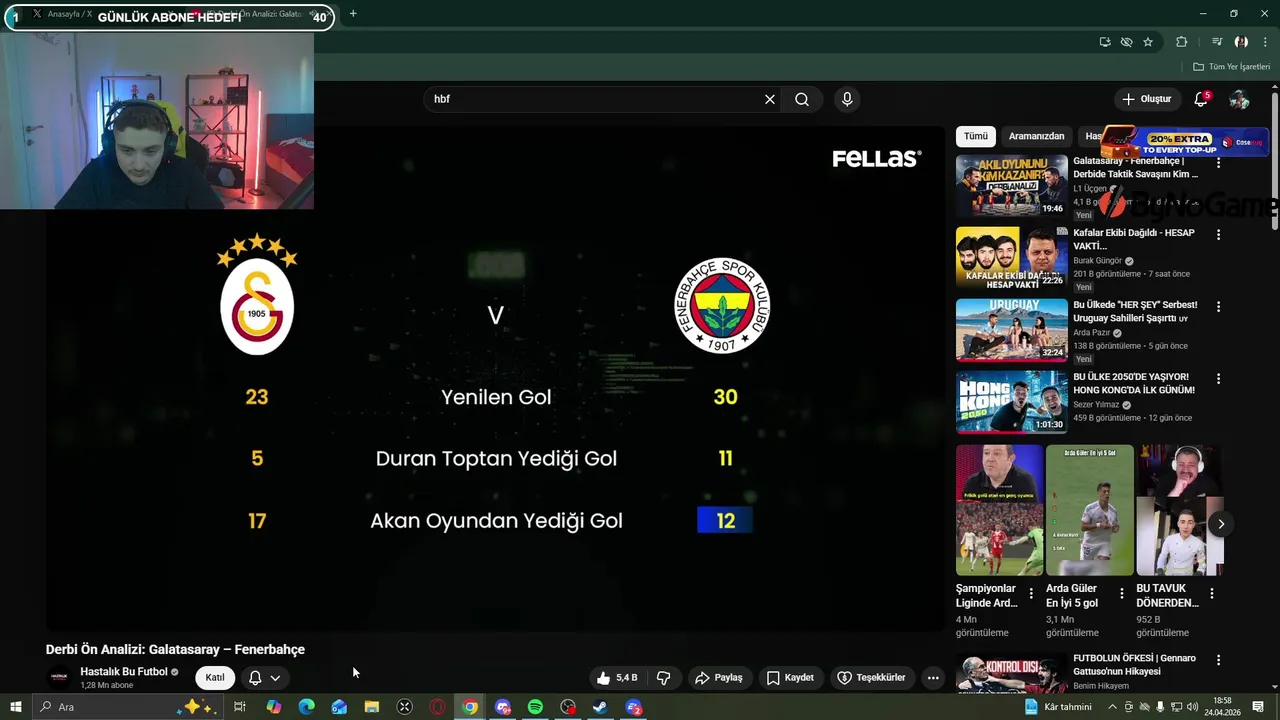Click the taskbar Ara search box
This screenshot has height=720, width=1280.
[128, 707]
